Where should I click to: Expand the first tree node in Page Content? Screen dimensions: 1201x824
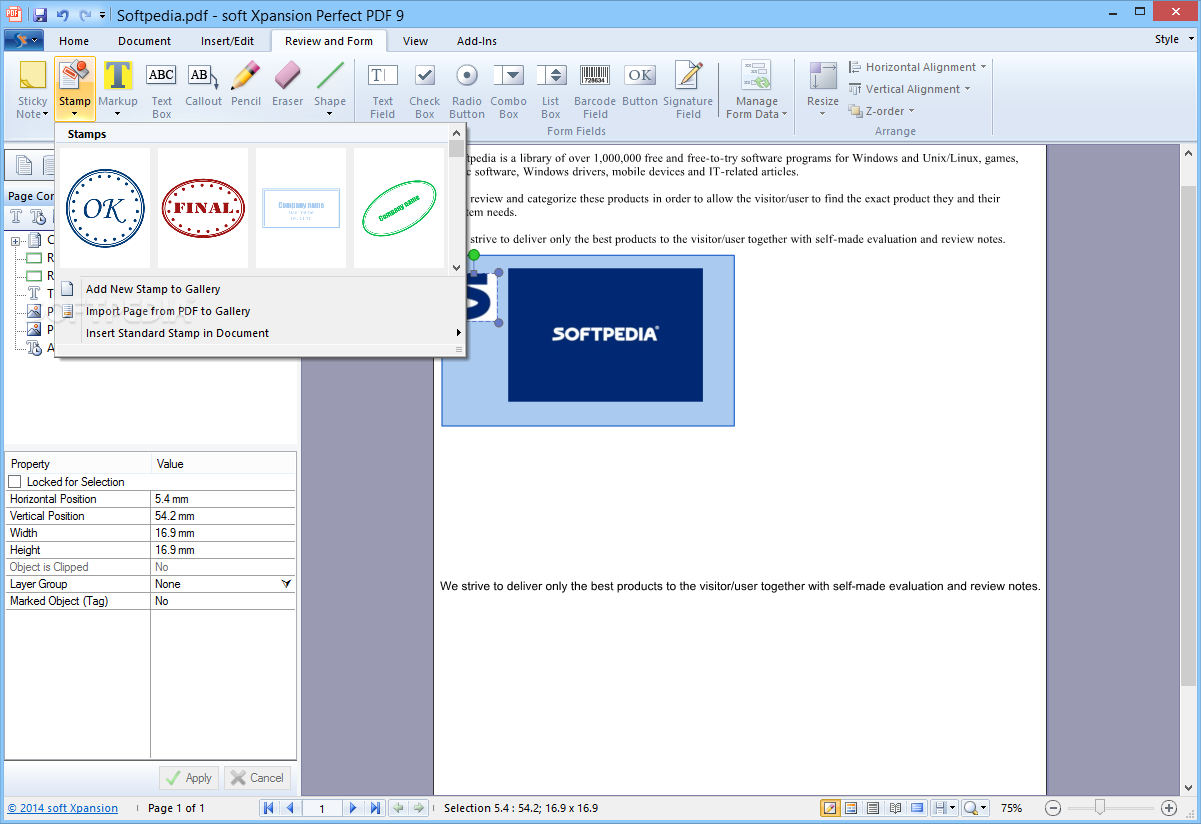(x=16, y=241)
